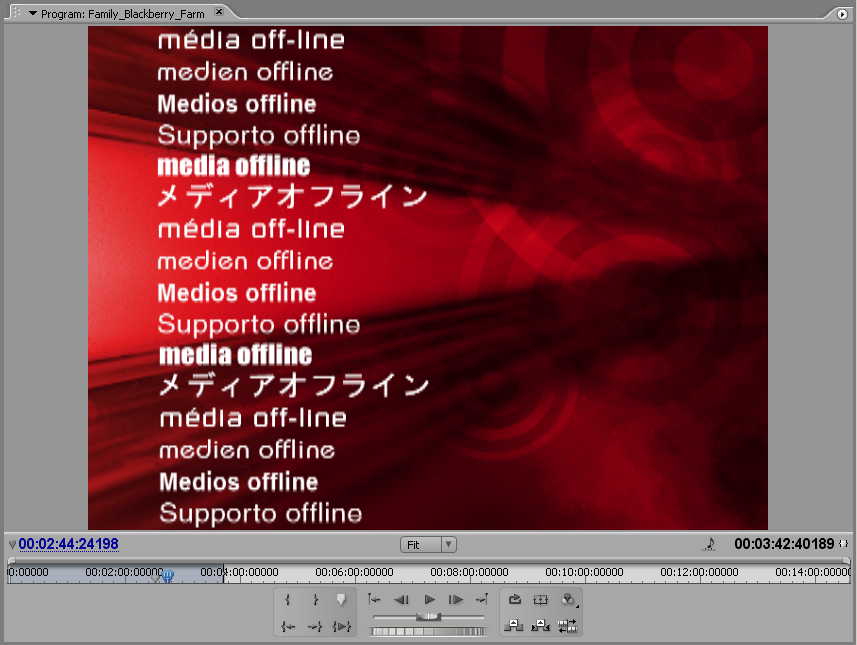Open the Program Monitor panel flyout menu
This screenshot has width=857, height=645.
(x=841, y=15)
